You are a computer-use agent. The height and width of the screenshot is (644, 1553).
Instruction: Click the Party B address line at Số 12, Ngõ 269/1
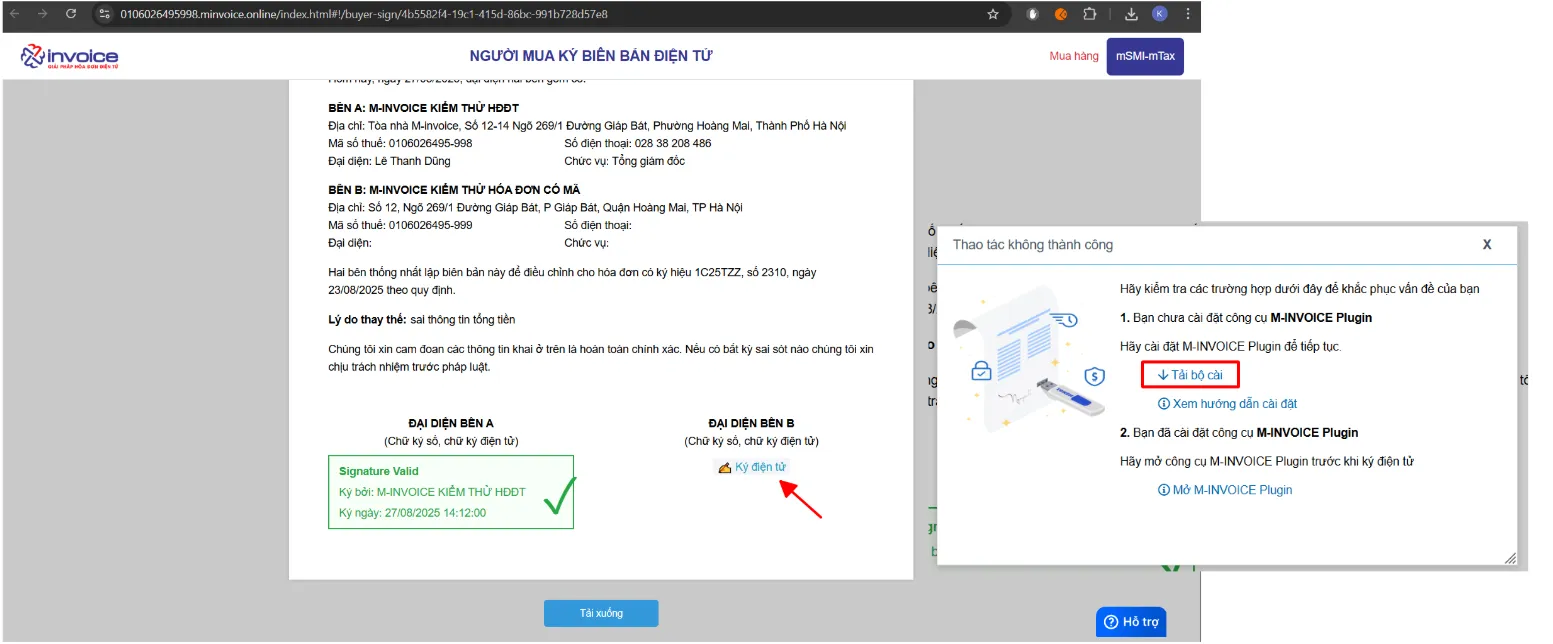click(x=535, y=208)
